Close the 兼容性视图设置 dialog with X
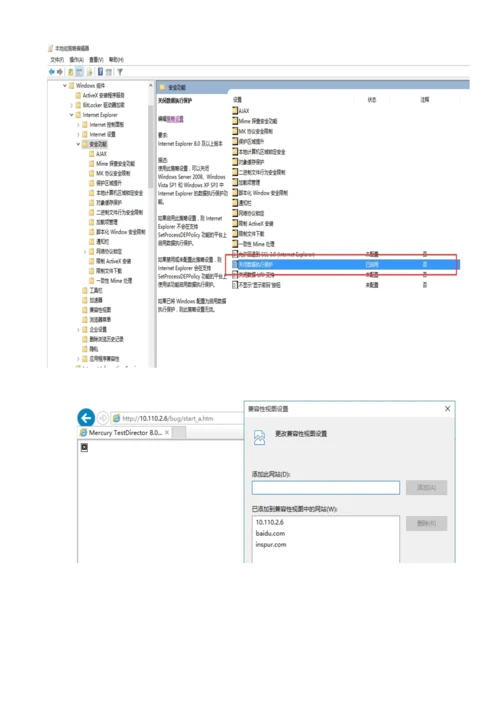Viewport: 500px width, 707px height. [x=447, y=409]
